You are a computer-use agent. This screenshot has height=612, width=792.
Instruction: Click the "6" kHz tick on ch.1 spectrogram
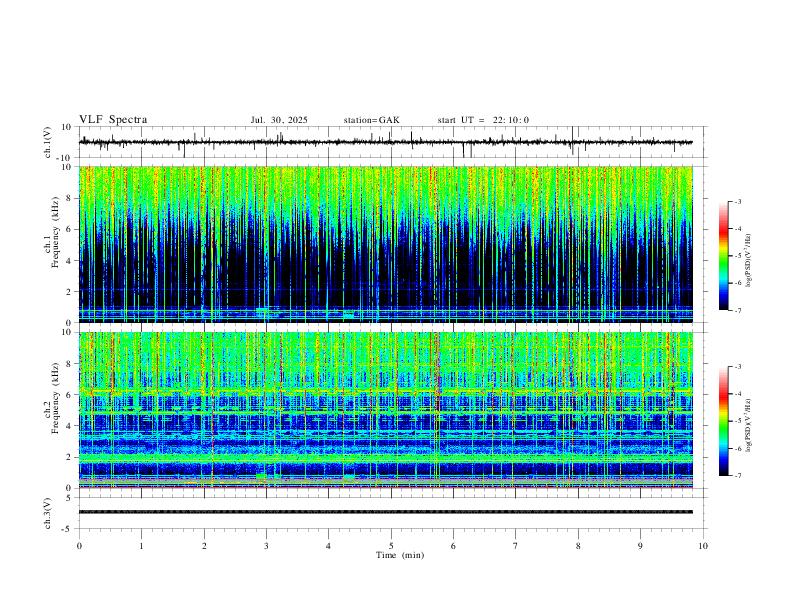pos(70,229)
